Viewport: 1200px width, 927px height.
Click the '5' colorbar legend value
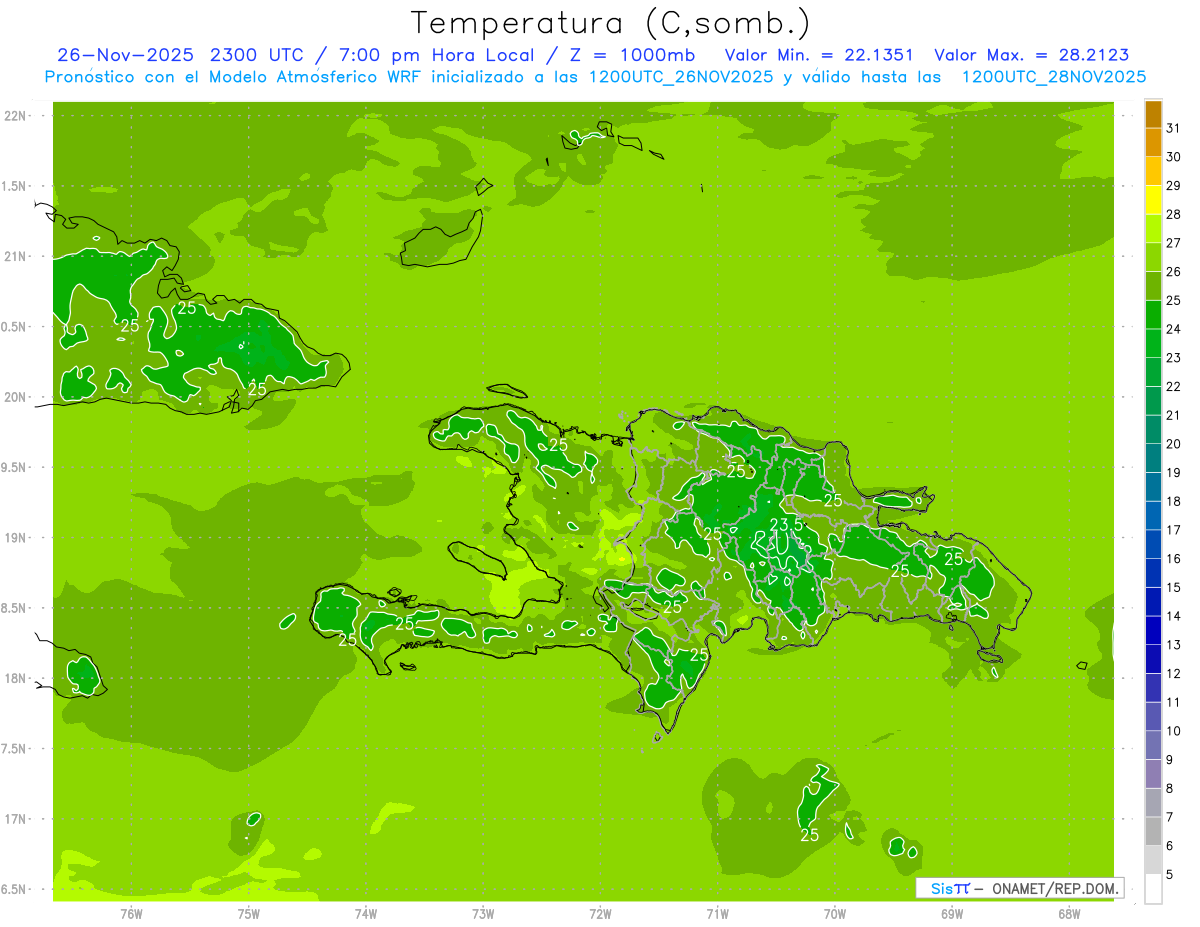[1170, 875]
